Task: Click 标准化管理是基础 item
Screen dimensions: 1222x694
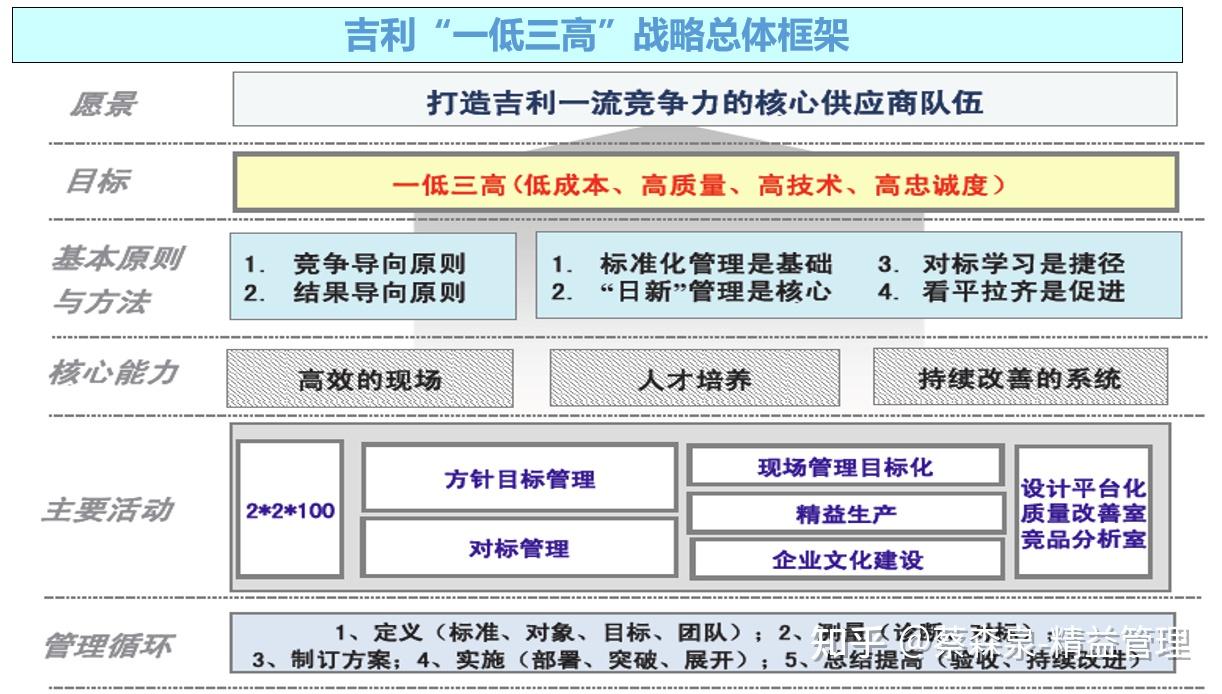Action: (716, 264)
